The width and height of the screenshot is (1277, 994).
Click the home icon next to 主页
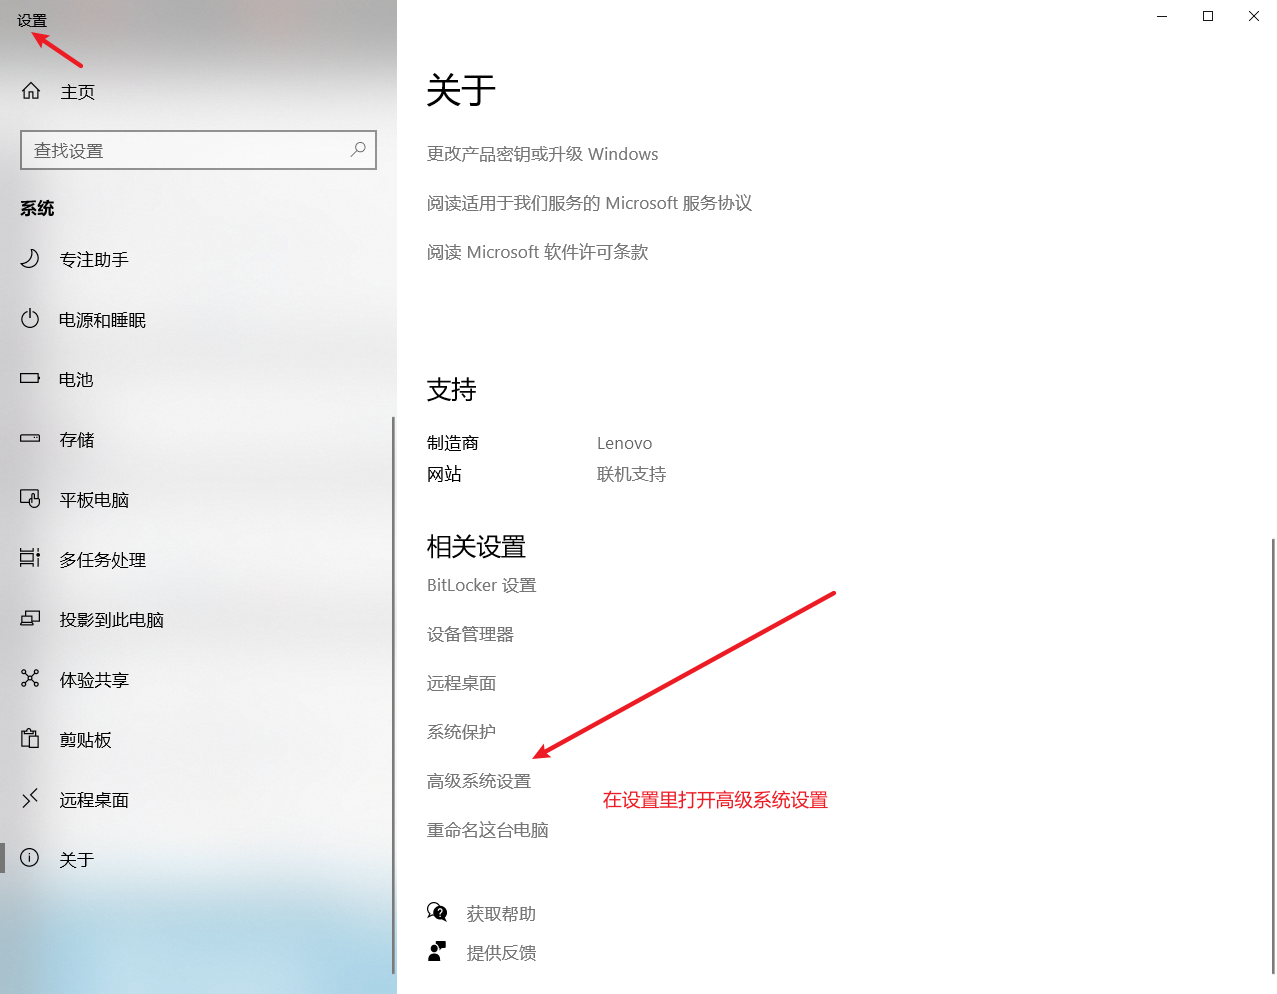[x=30, y=91]
